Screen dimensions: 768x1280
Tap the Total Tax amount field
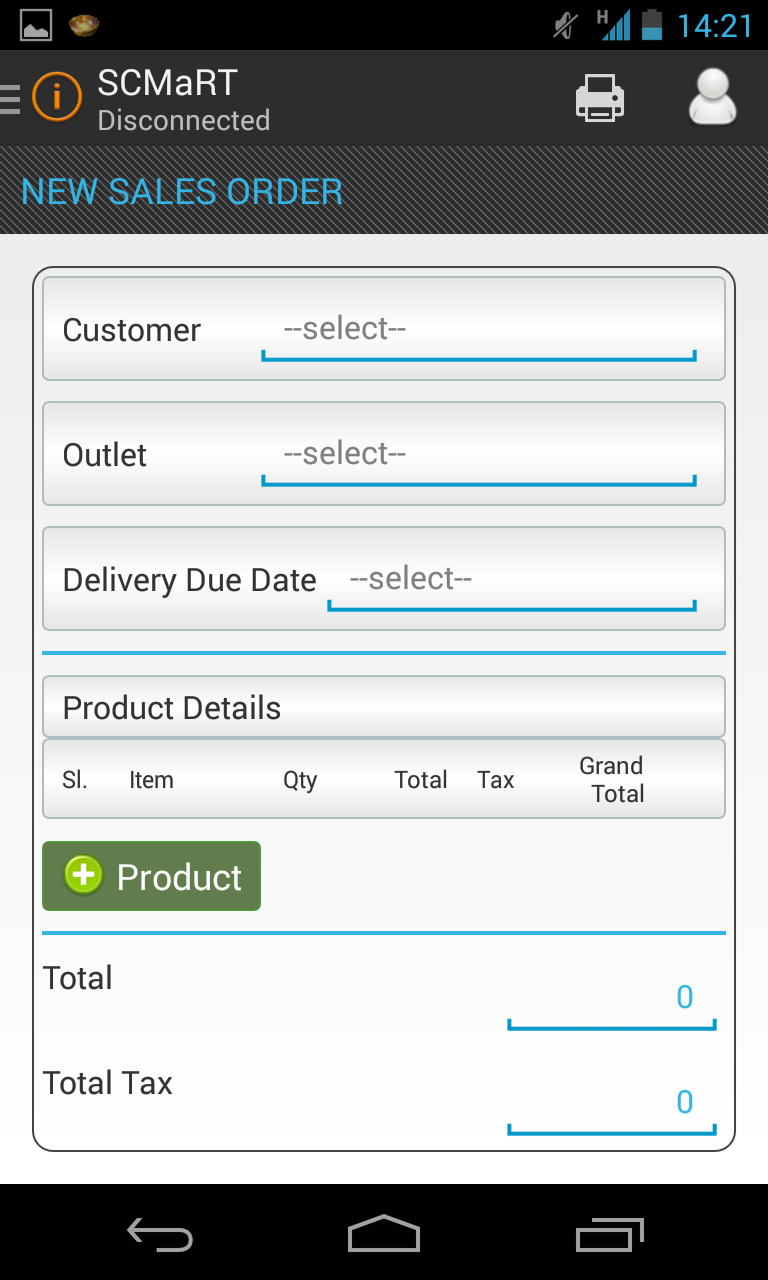(612, 1103)
